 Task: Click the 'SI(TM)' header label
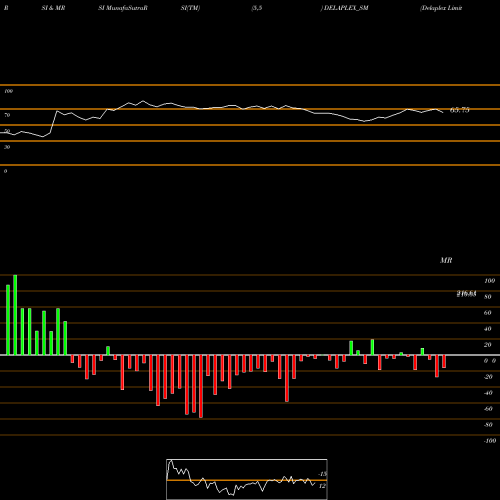coord(190,8)
